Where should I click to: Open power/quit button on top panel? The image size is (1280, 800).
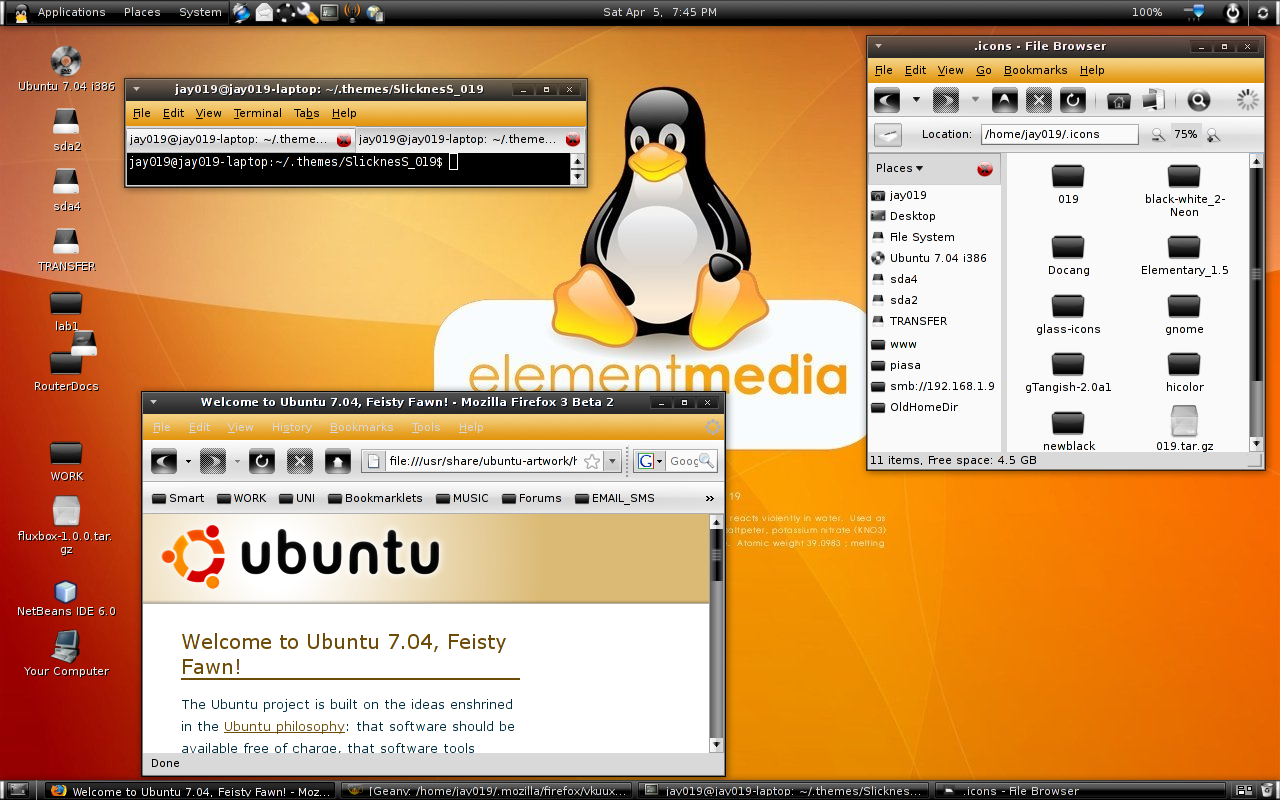tap(1232, 12)
